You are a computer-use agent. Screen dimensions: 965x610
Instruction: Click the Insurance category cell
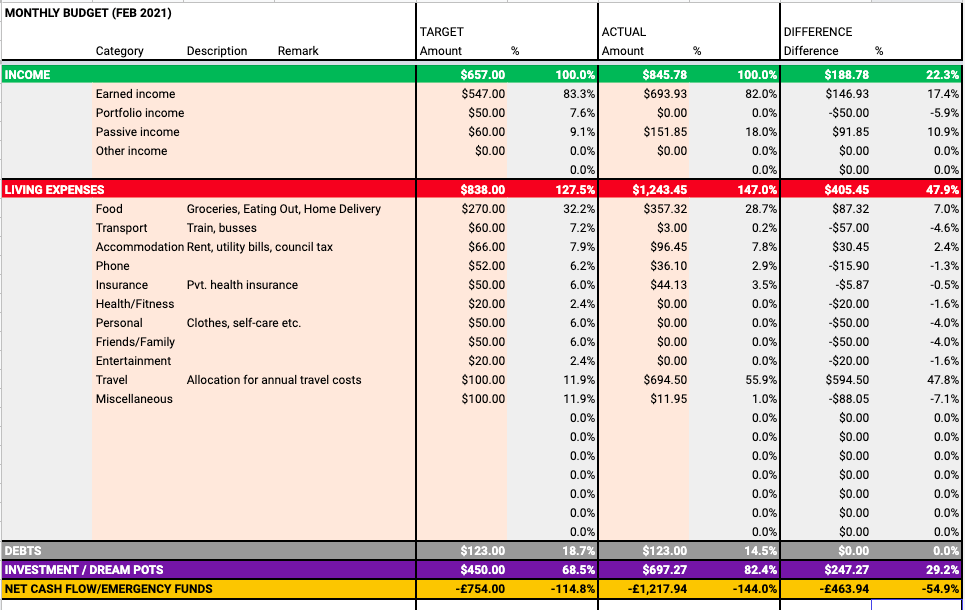click(122, 285)
